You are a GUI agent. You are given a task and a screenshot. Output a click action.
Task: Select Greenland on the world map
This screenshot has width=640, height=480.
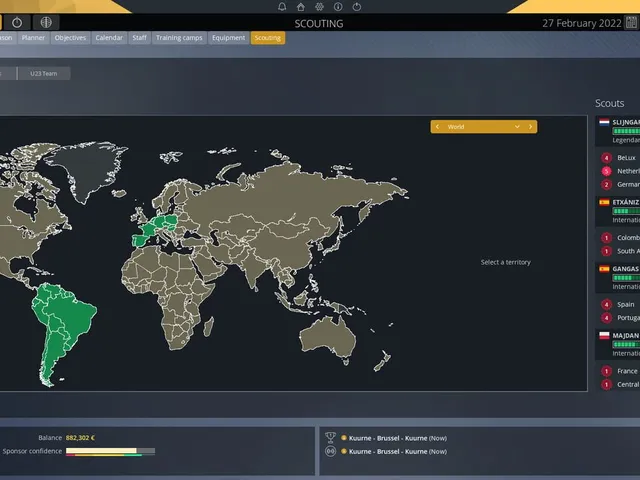point(88,167)
